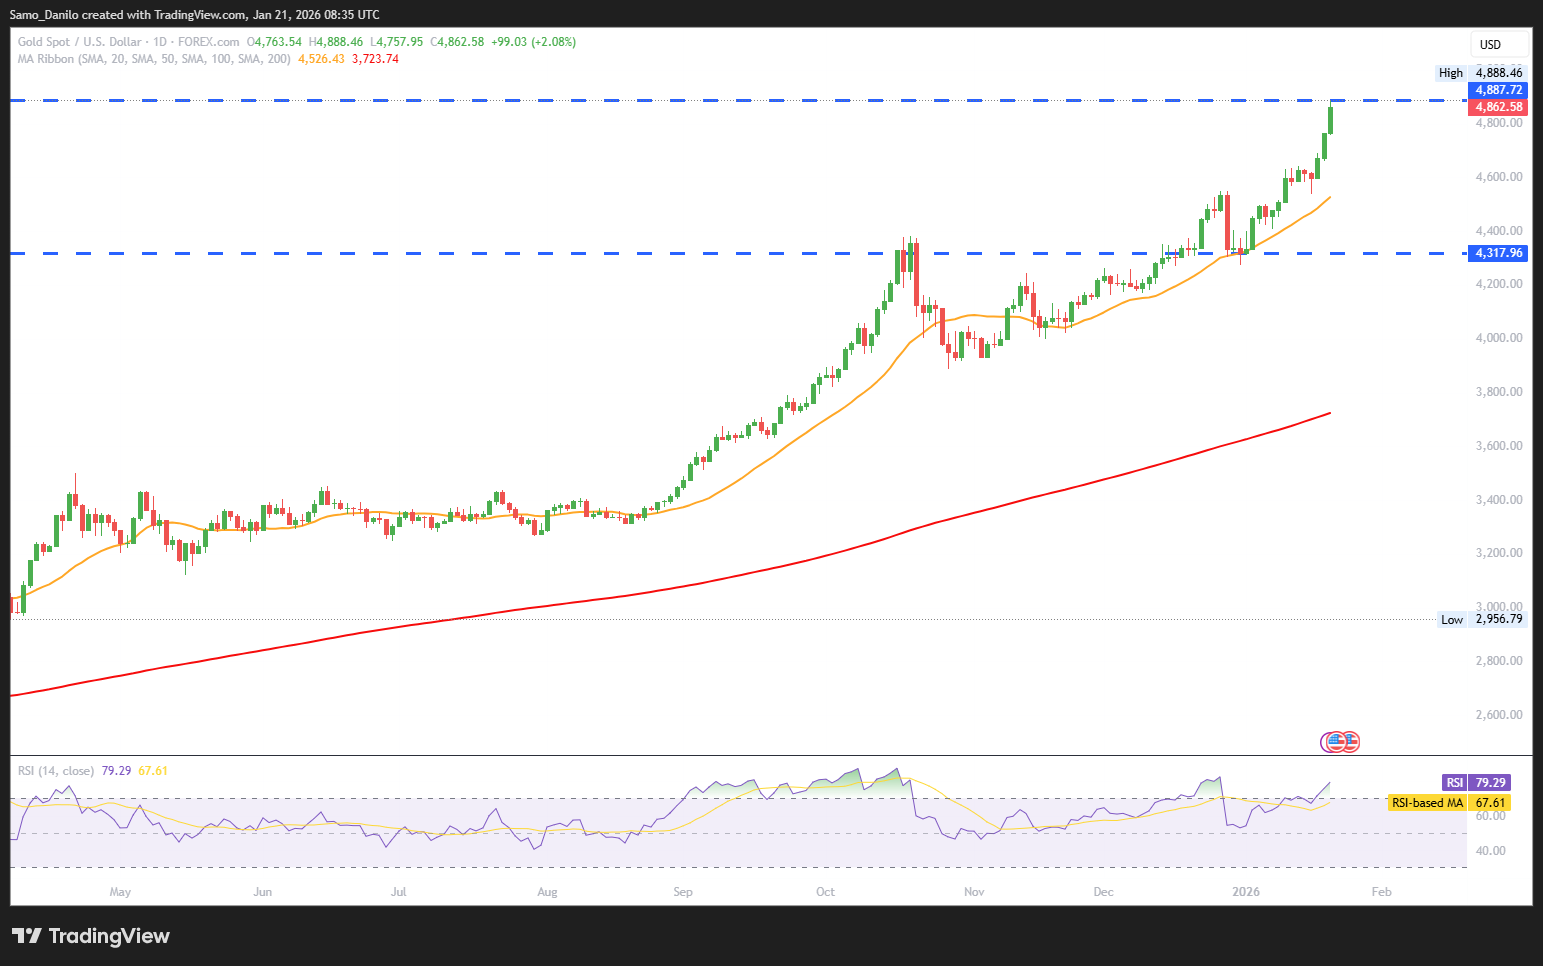Screen dimensions: 1543x966
Task: Open the RSI (14, close) indicator legend
Action: (56, 771)
